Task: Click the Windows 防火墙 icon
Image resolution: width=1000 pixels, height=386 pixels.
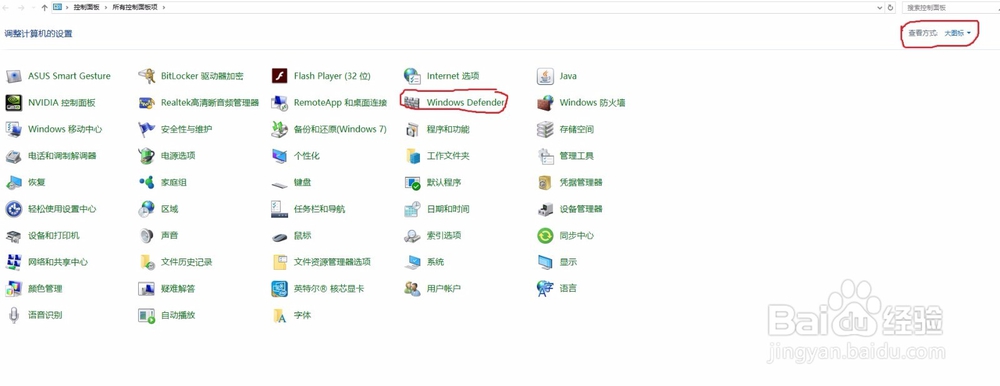Action: 545,103
